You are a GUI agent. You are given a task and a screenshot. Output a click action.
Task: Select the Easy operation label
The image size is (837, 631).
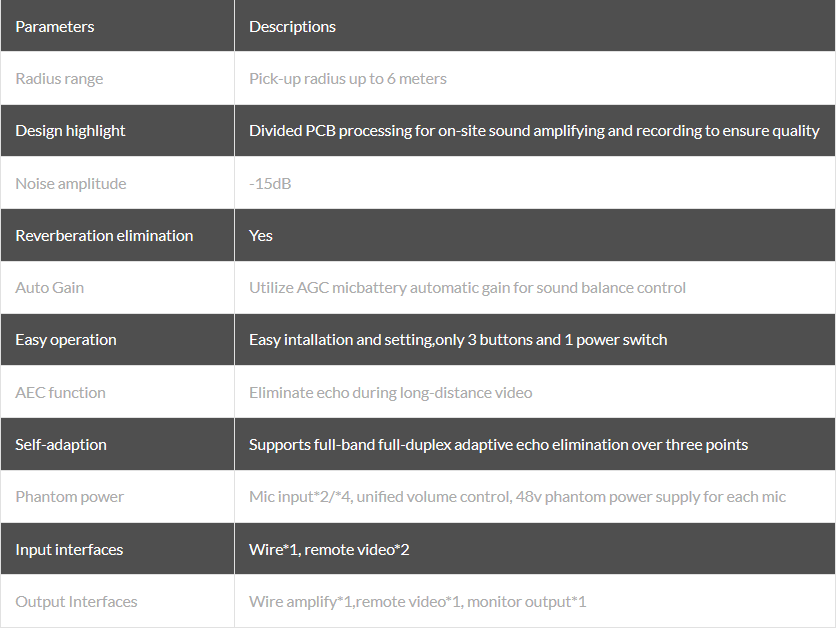pos(66,340)
